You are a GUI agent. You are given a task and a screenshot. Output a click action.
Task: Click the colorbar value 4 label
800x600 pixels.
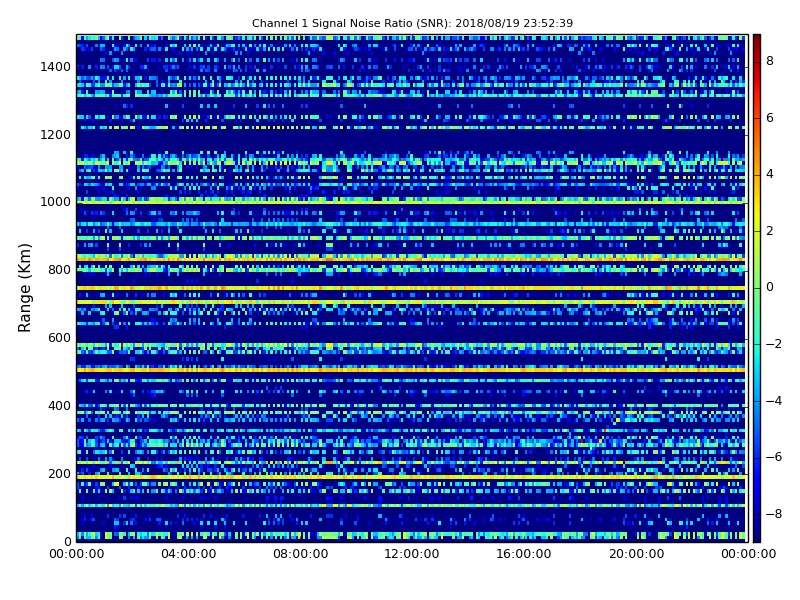tap(770, 174)
